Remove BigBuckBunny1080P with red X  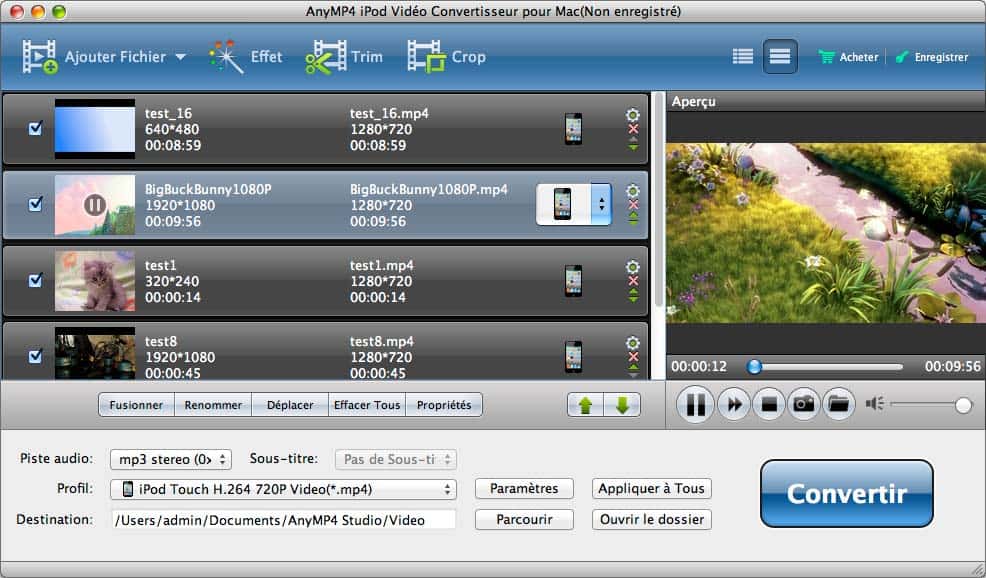[633, 204]
